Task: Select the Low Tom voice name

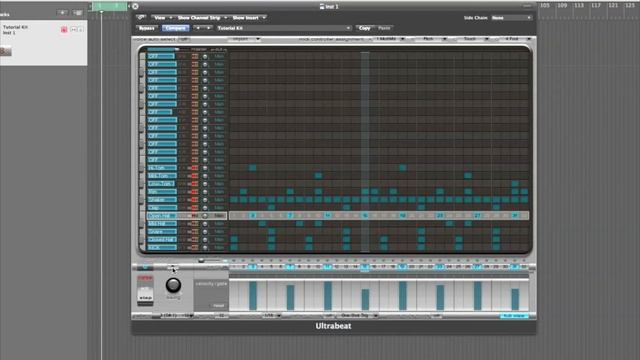Action: point(162,184)
